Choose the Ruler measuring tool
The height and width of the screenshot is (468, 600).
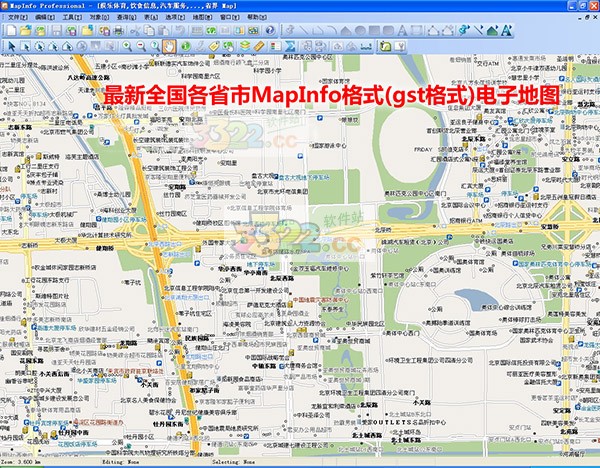click(259, 46)
